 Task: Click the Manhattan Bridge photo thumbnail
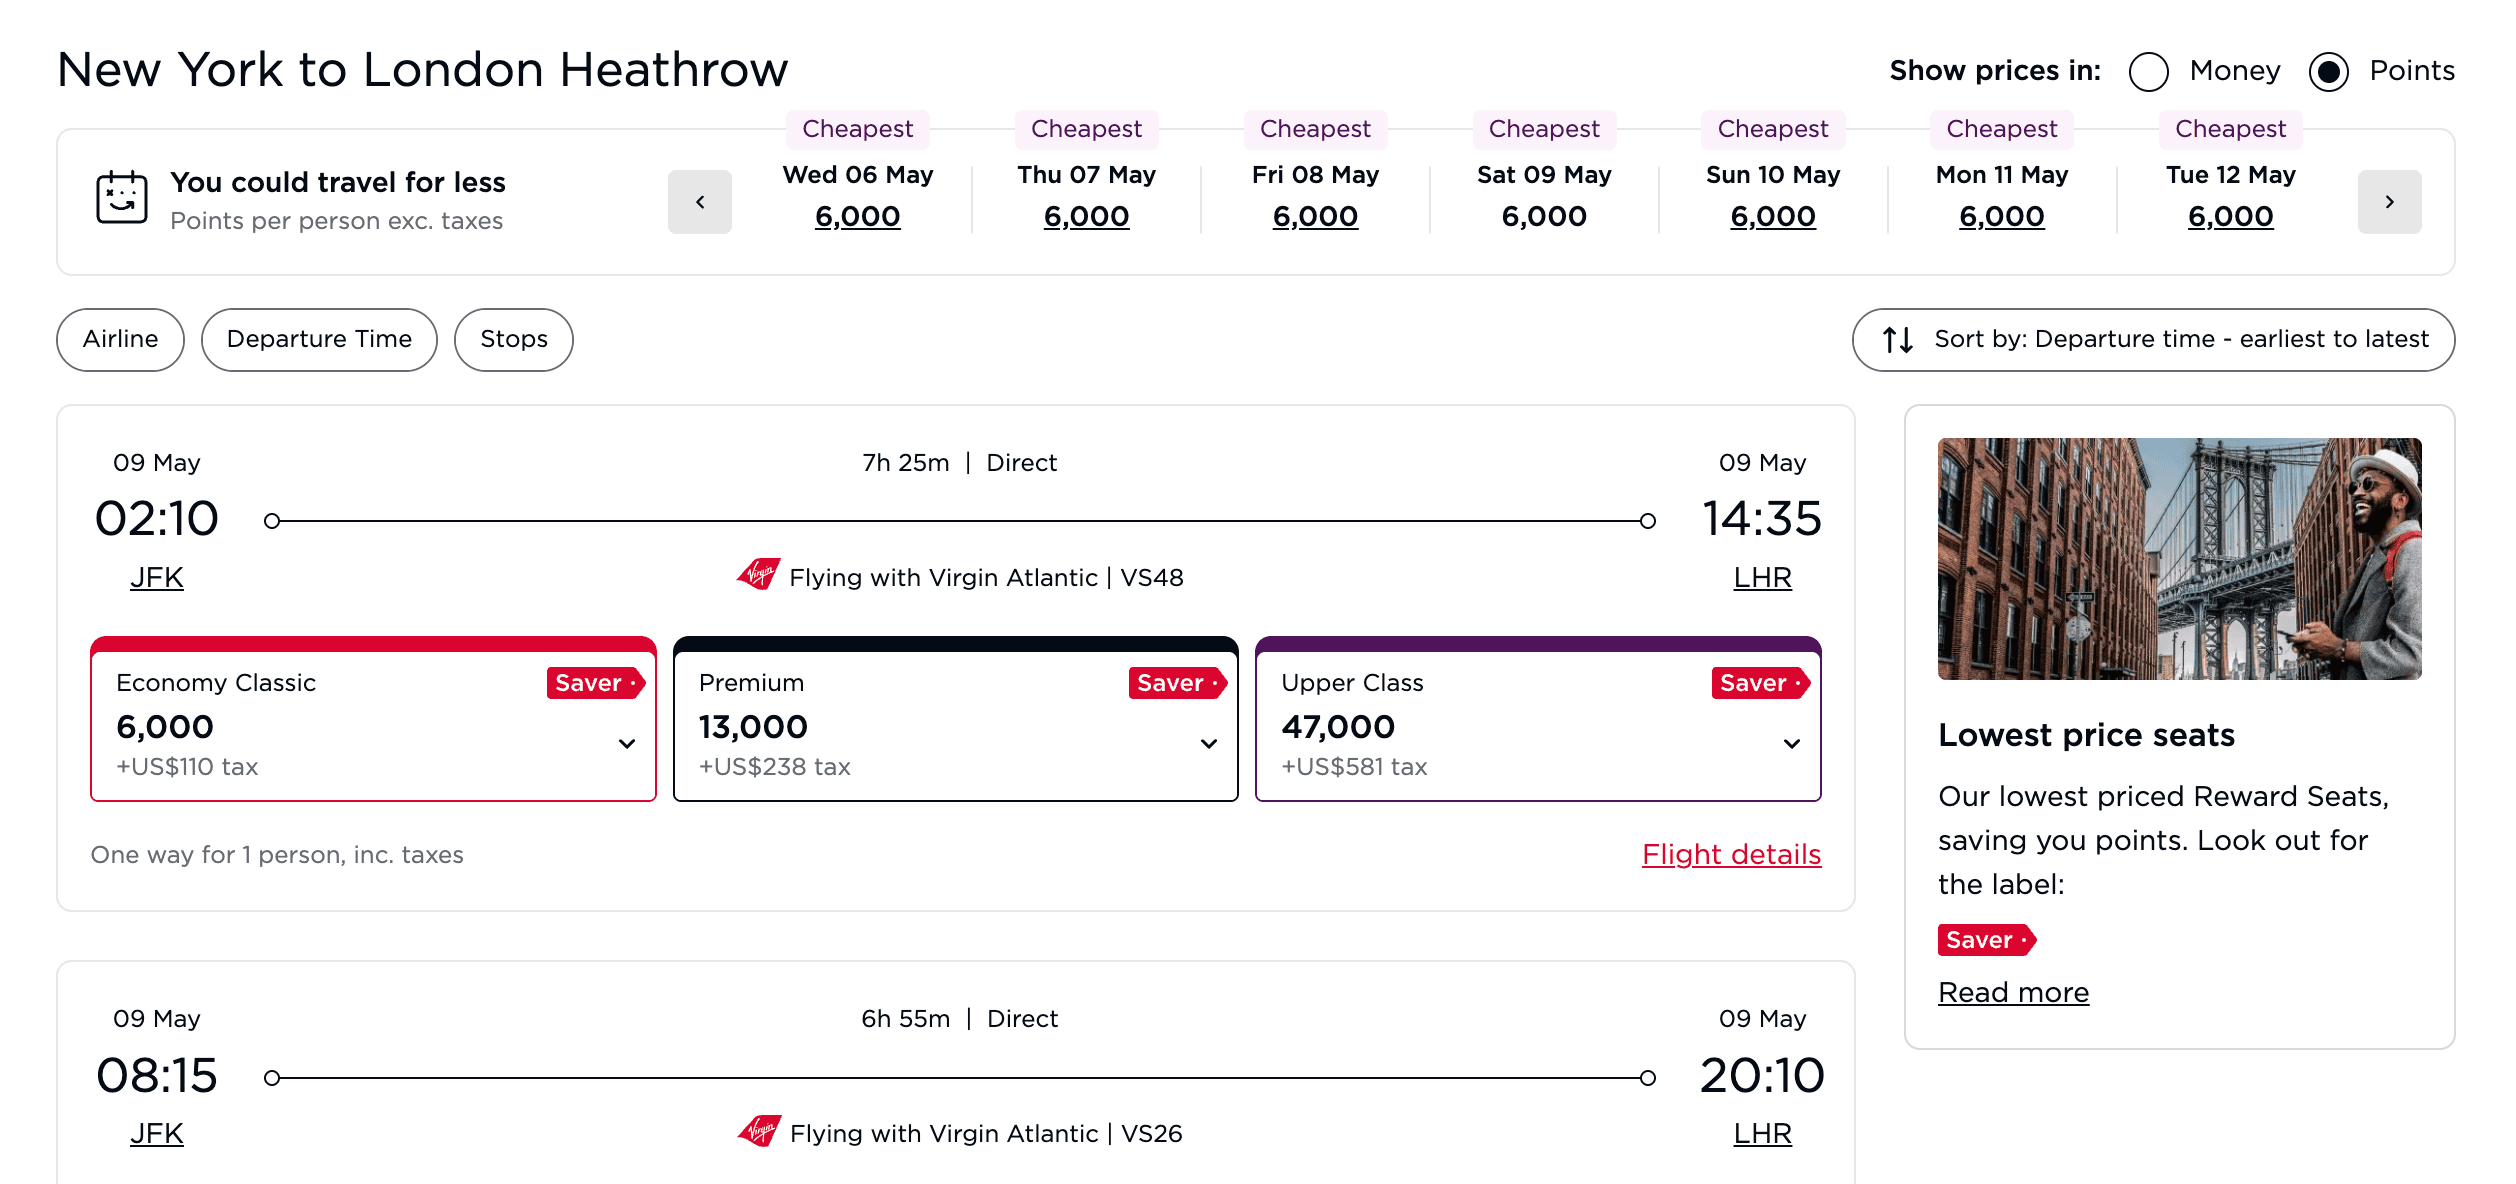2179,557
